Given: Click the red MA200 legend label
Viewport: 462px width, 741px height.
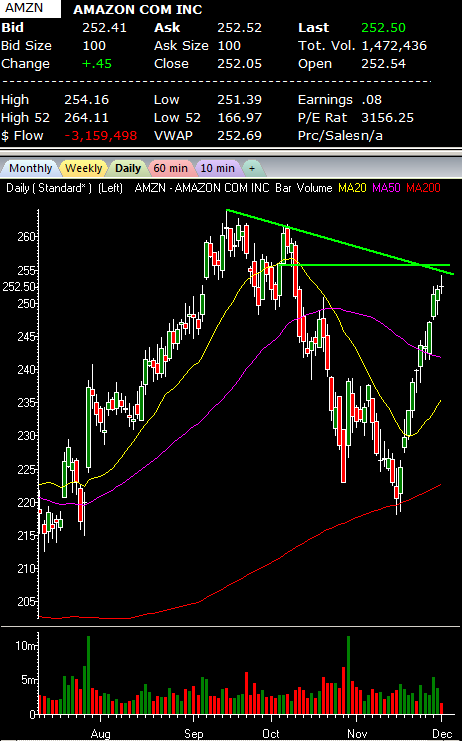Looking at the screenshot, I should click(423, 188).
